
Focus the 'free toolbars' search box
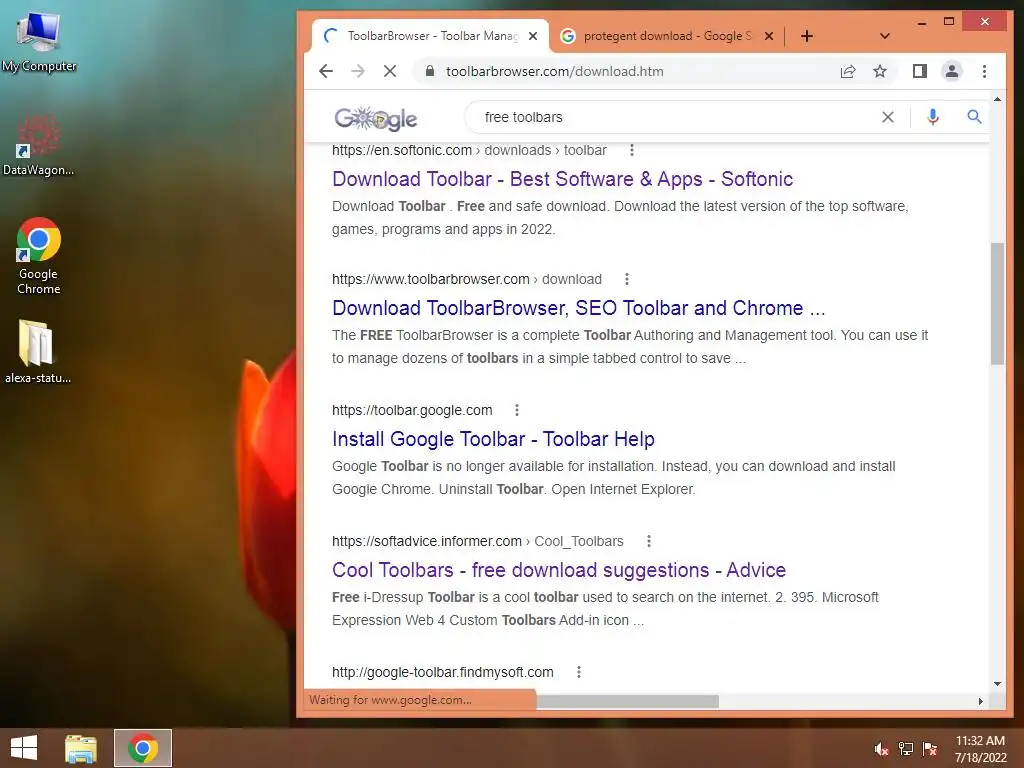pyautogui.click(x=673, y=118)
